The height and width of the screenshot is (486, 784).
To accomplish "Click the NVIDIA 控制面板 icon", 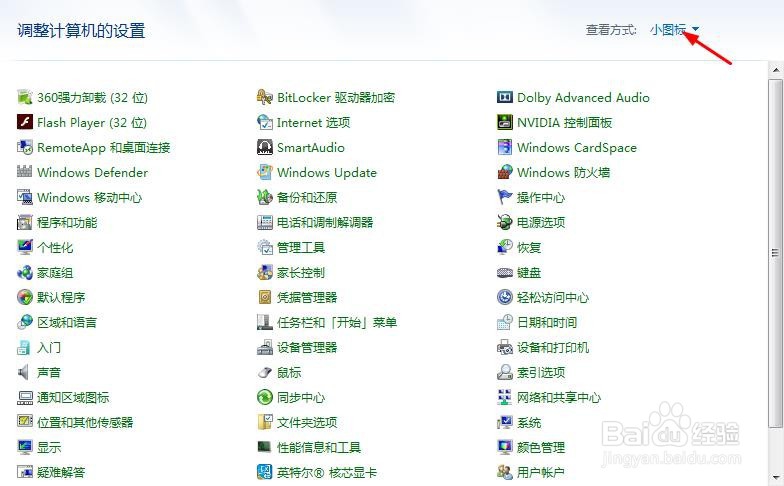I will [x=504, y=122].
